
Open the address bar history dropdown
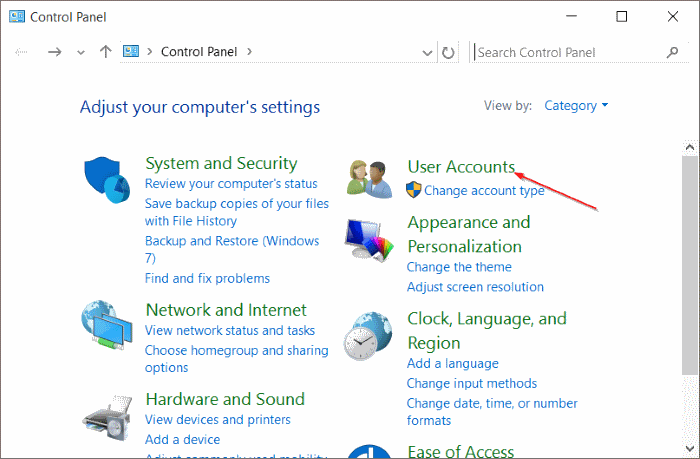(x=429, y=52)
